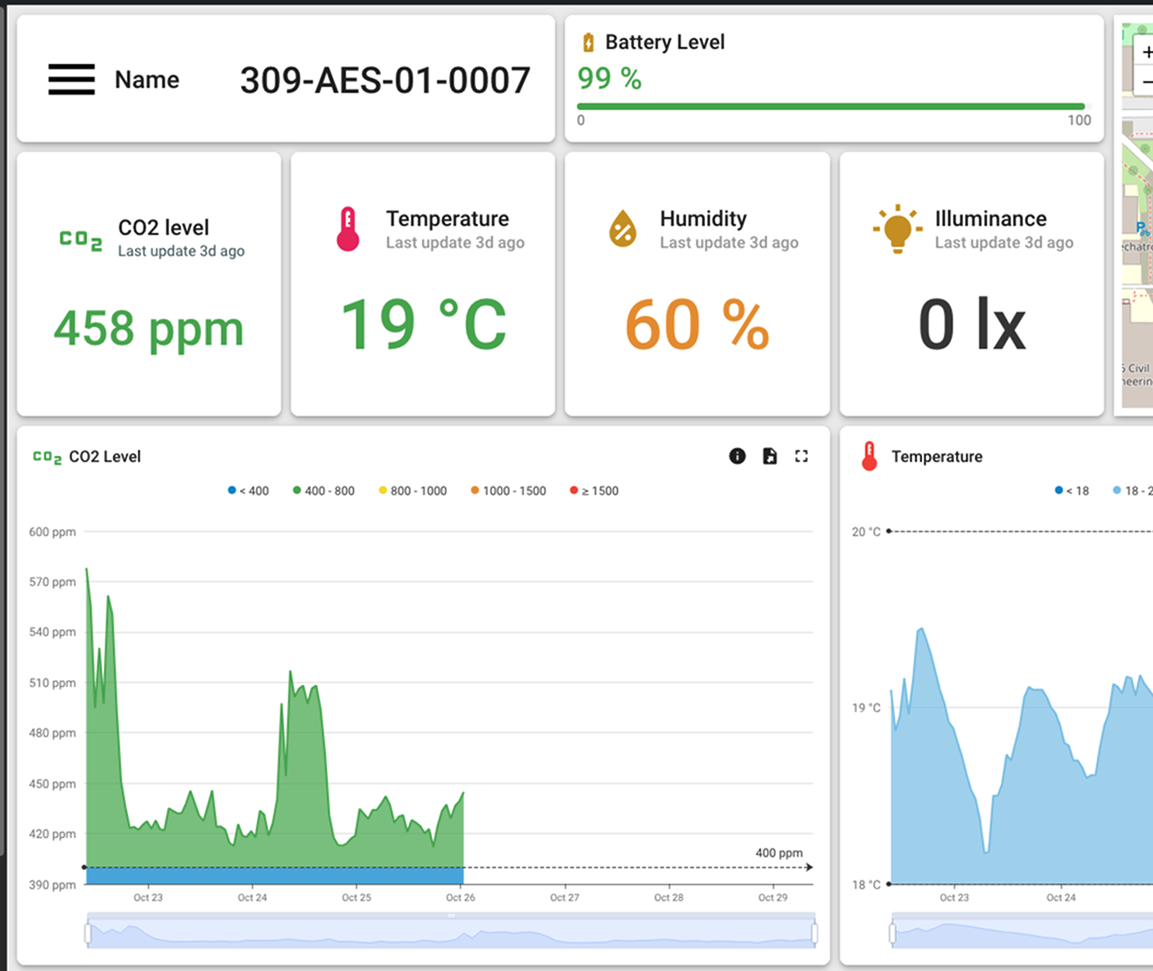Toggle the '1000 - 1500' orange legend entry
Viewport: 1153px width, 971px height.
pos(504,490)
